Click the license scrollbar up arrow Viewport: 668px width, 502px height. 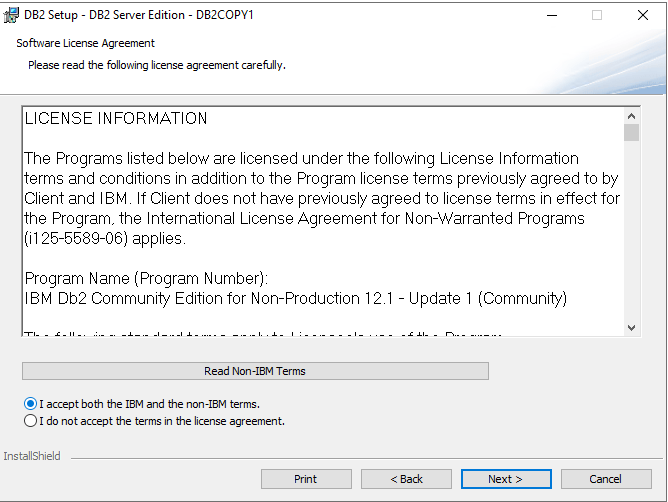pos(631,115)
